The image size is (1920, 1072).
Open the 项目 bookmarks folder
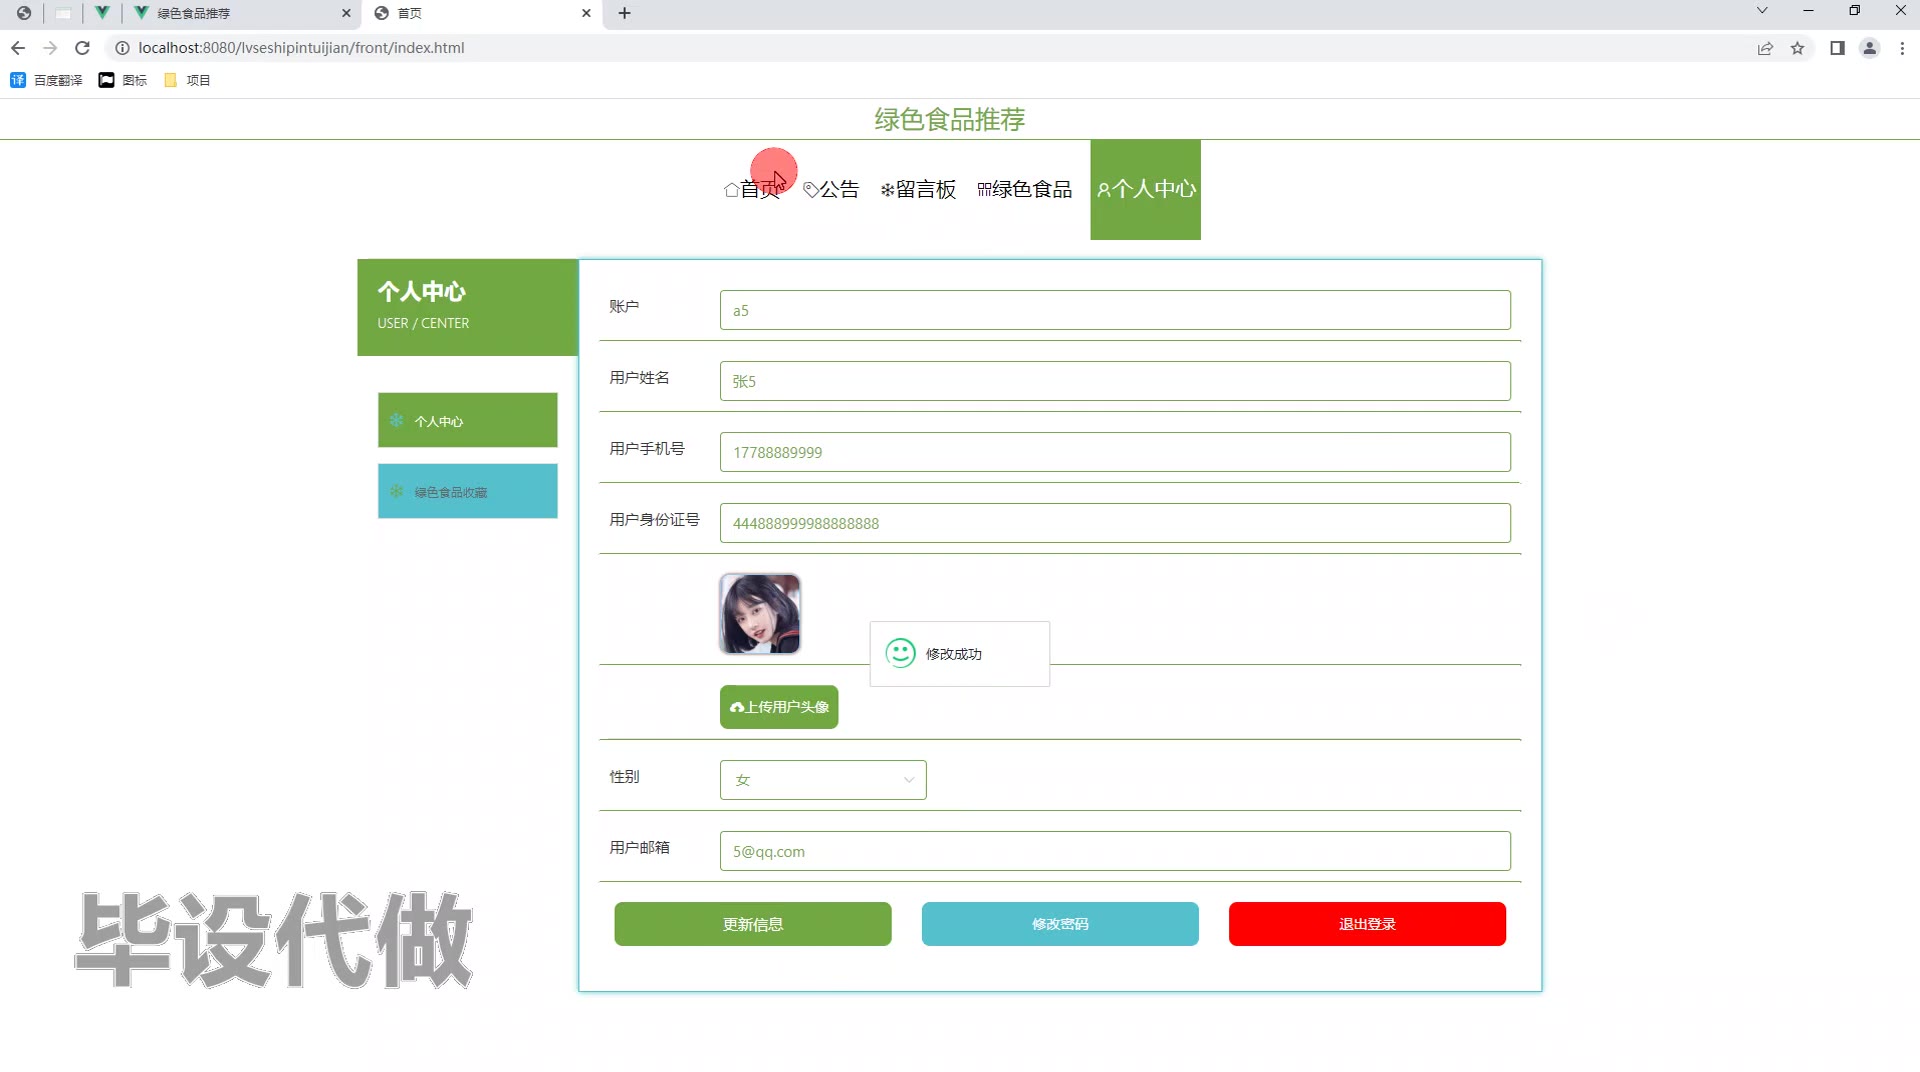coord(187,80)
